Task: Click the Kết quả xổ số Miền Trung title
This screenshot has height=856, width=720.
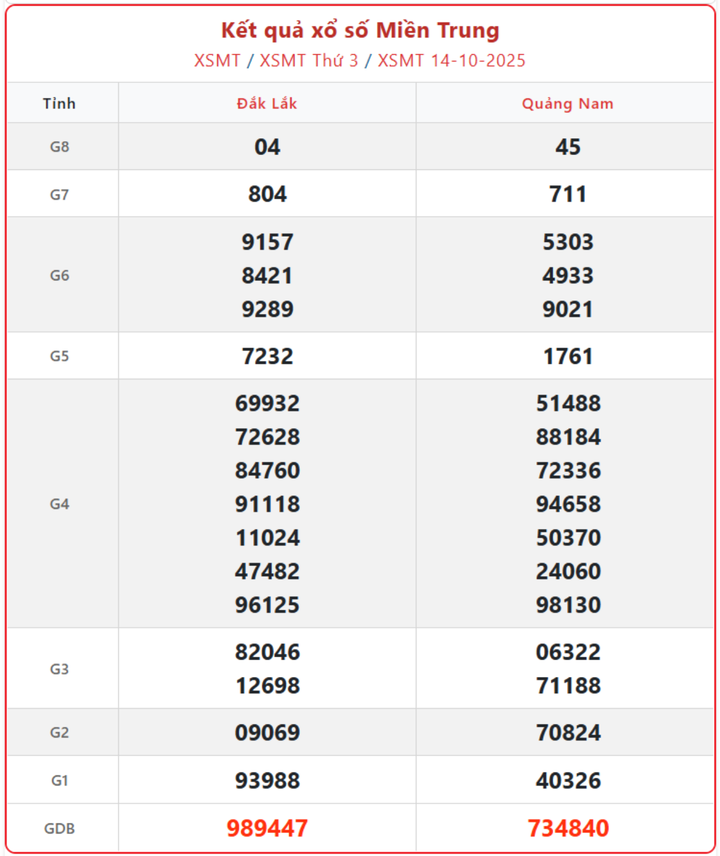Action: [360, 31]
